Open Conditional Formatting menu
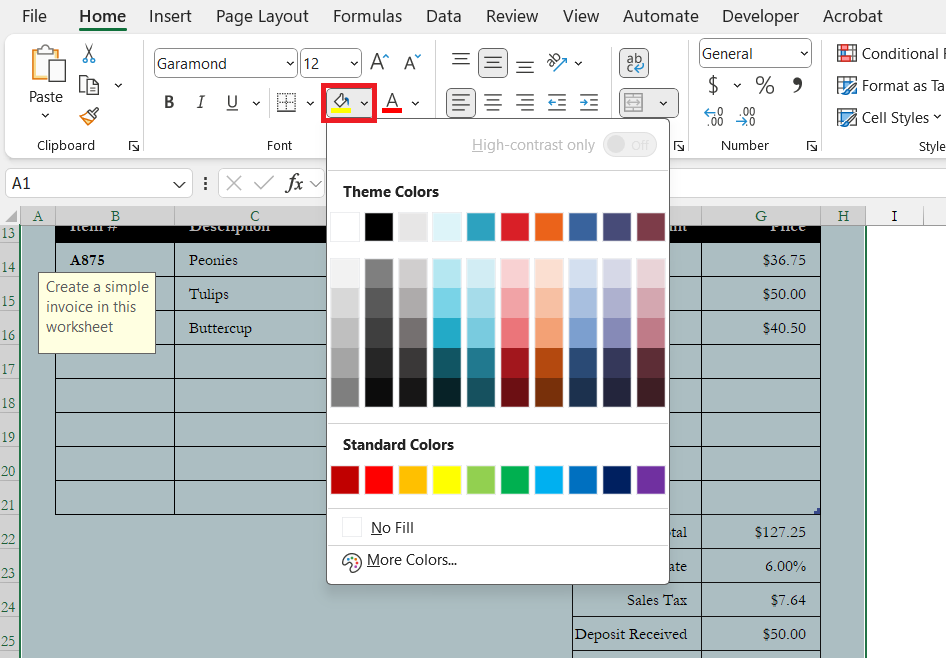 pos(889,54)
